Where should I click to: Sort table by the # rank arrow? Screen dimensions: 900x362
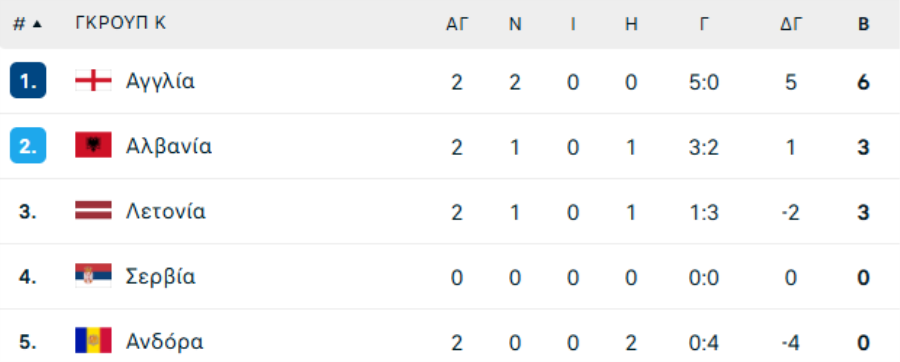coord(37,25)
